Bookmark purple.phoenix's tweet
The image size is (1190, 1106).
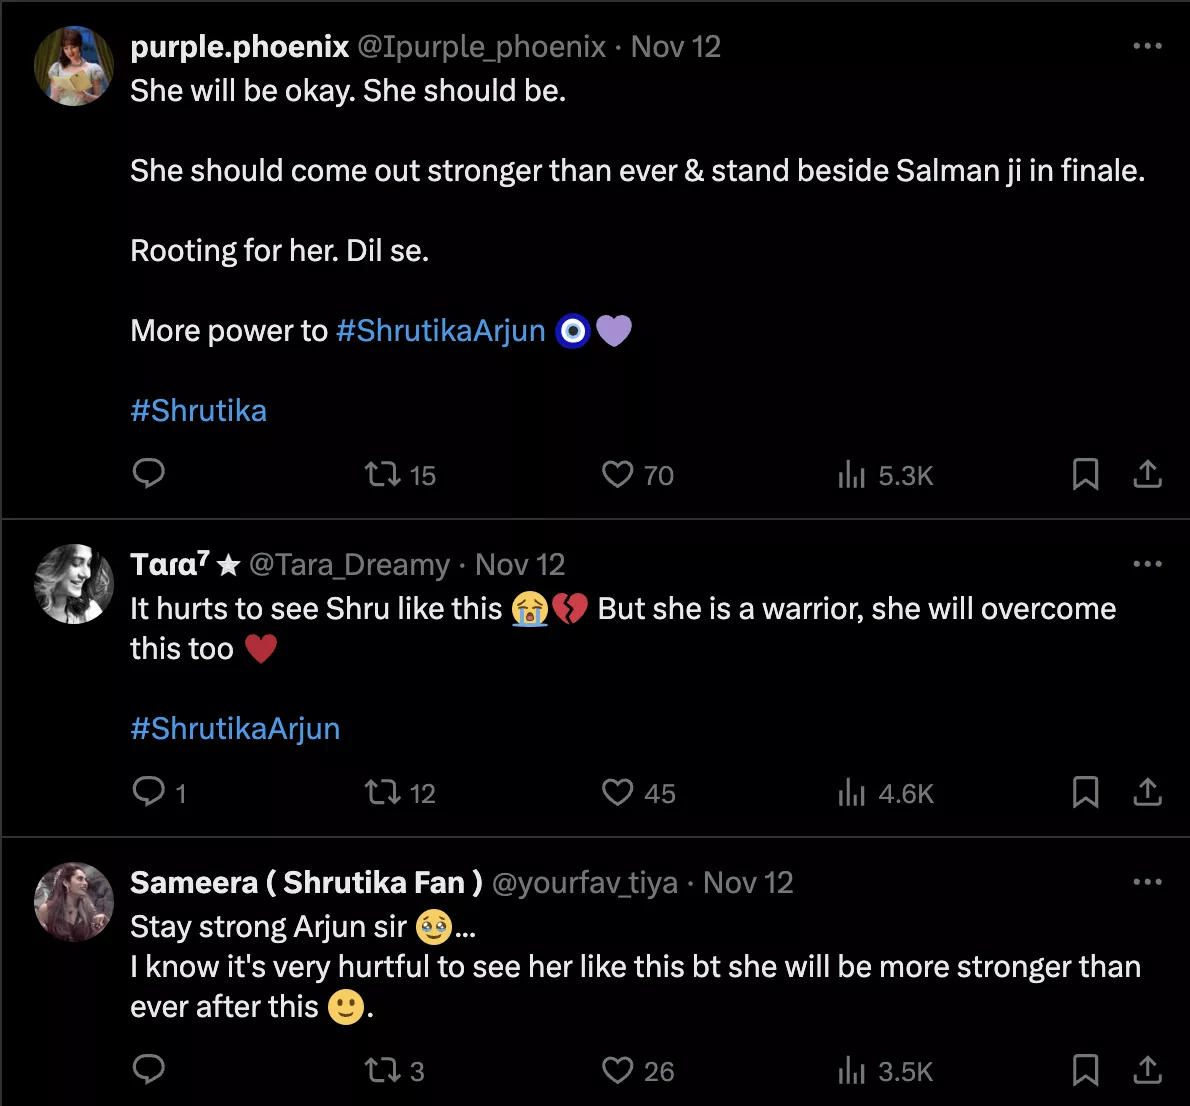tap(1085, 474)
